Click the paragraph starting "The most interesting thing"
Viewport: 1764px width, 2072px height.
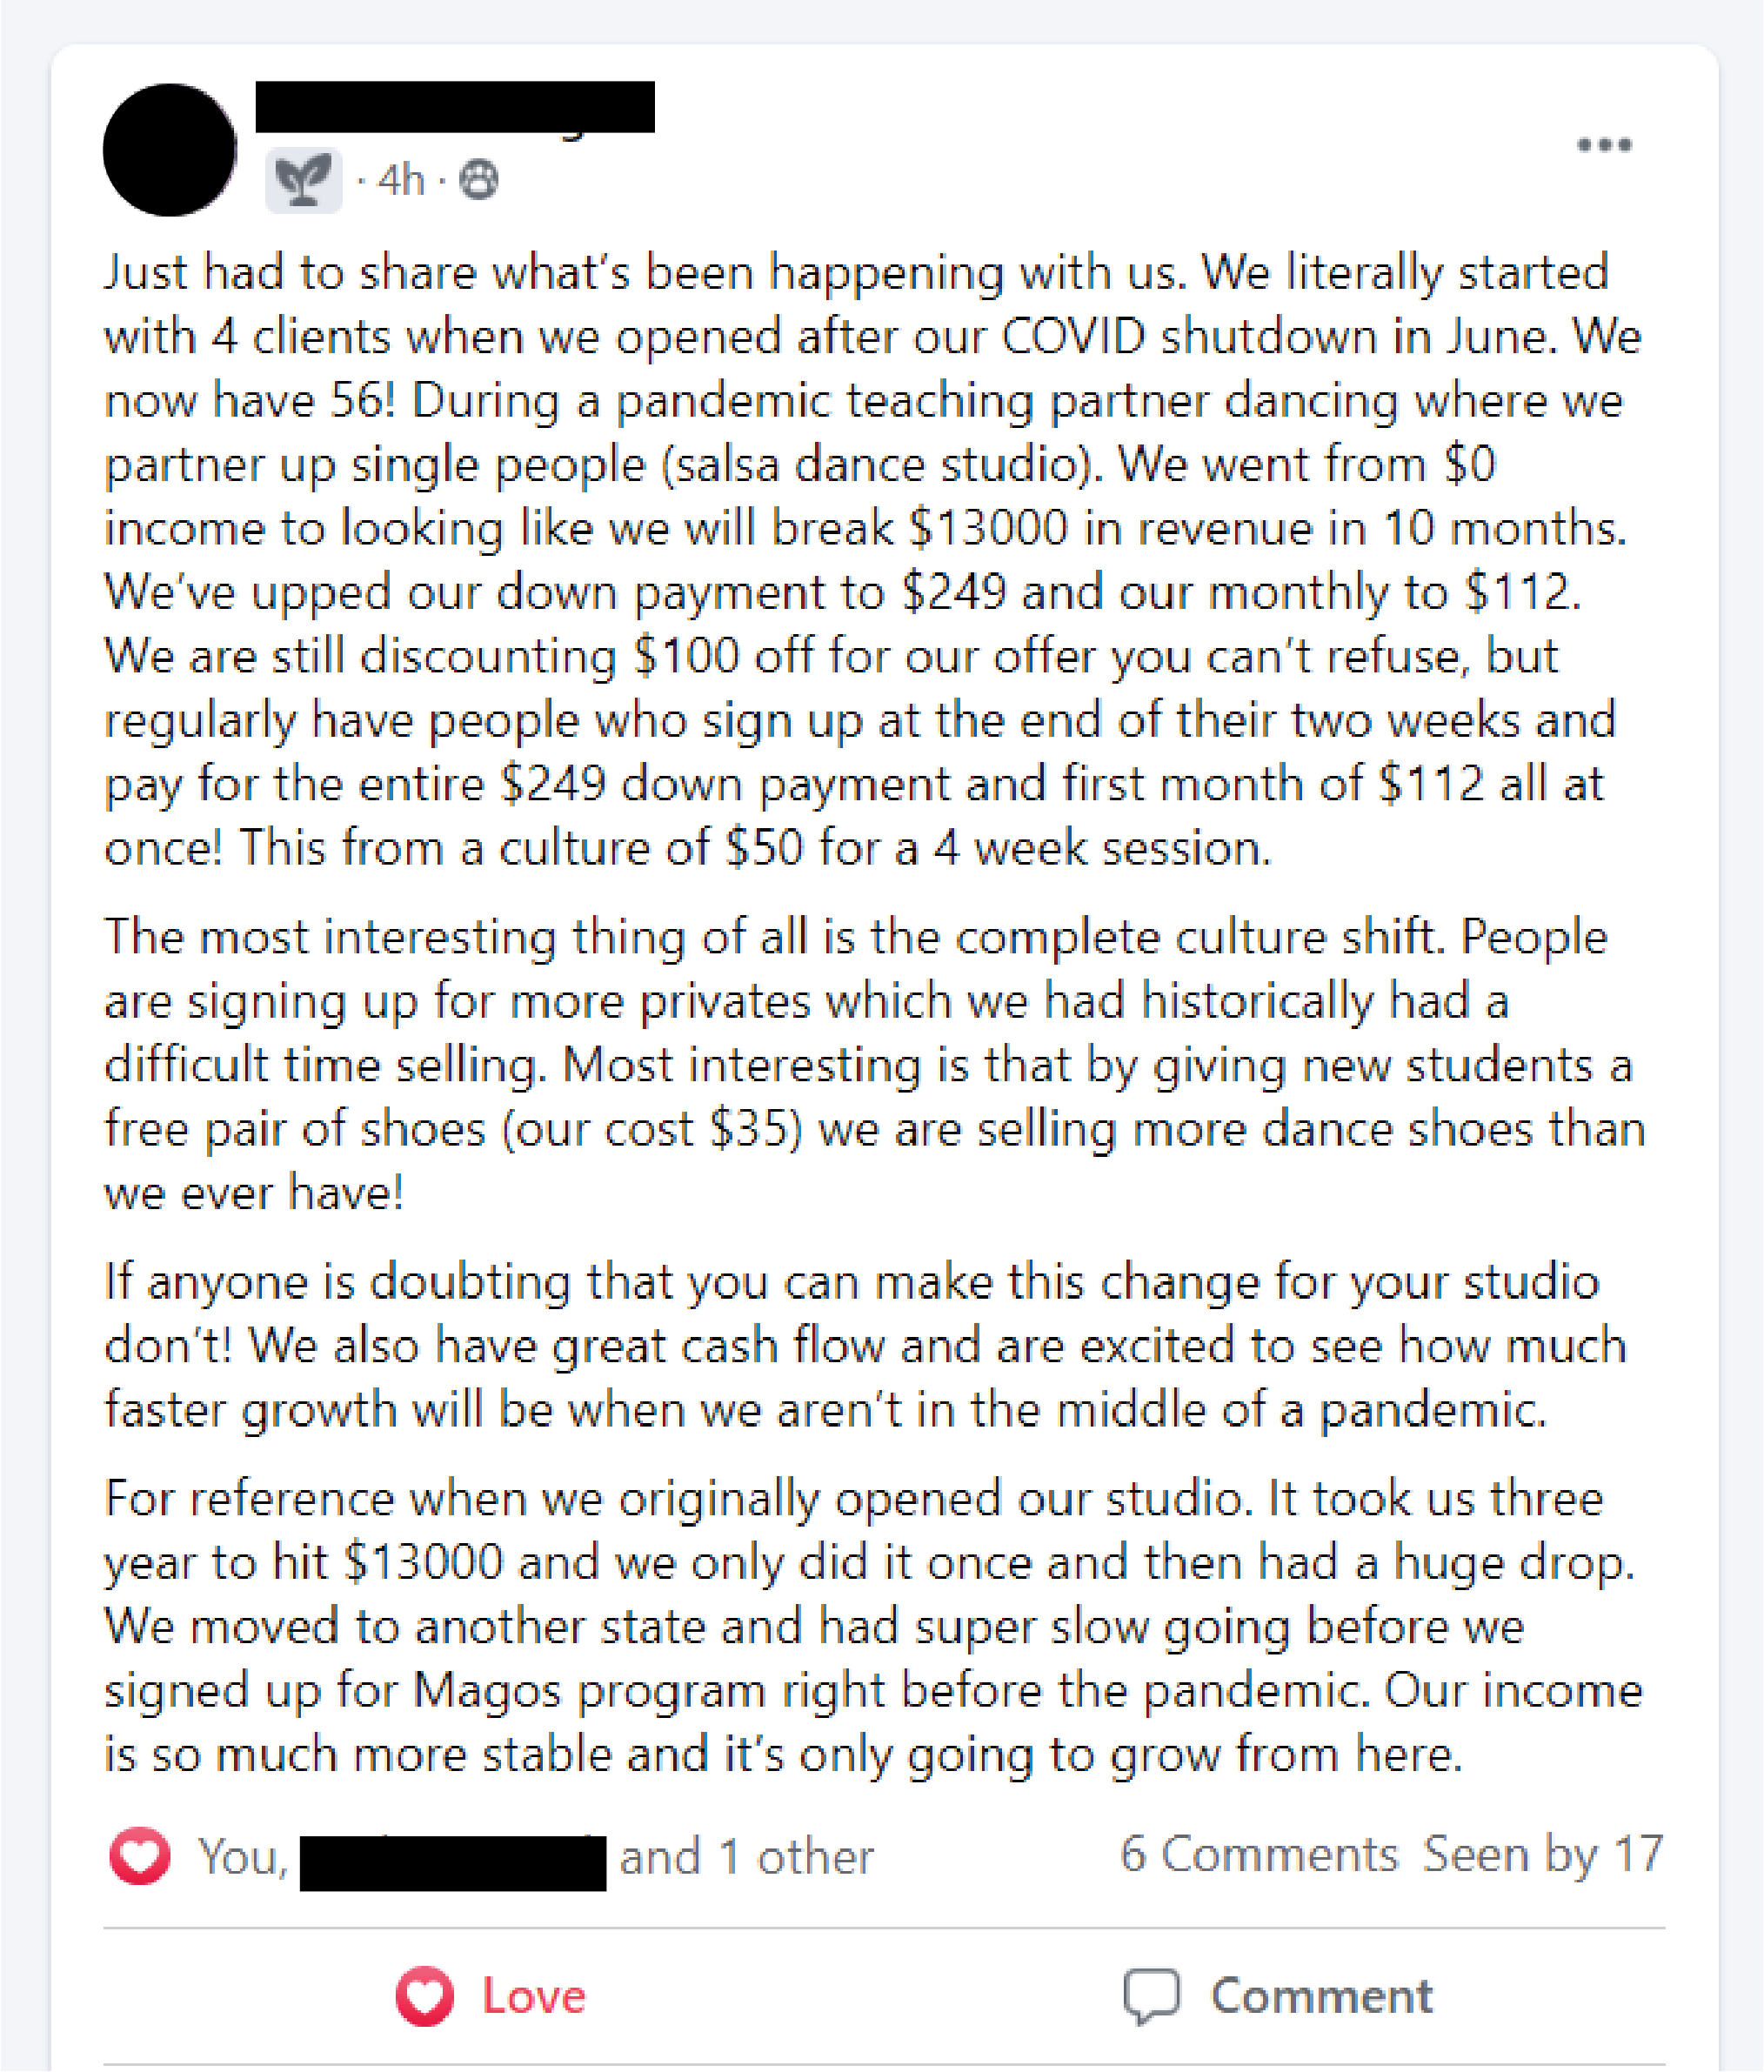[870, 1065]
